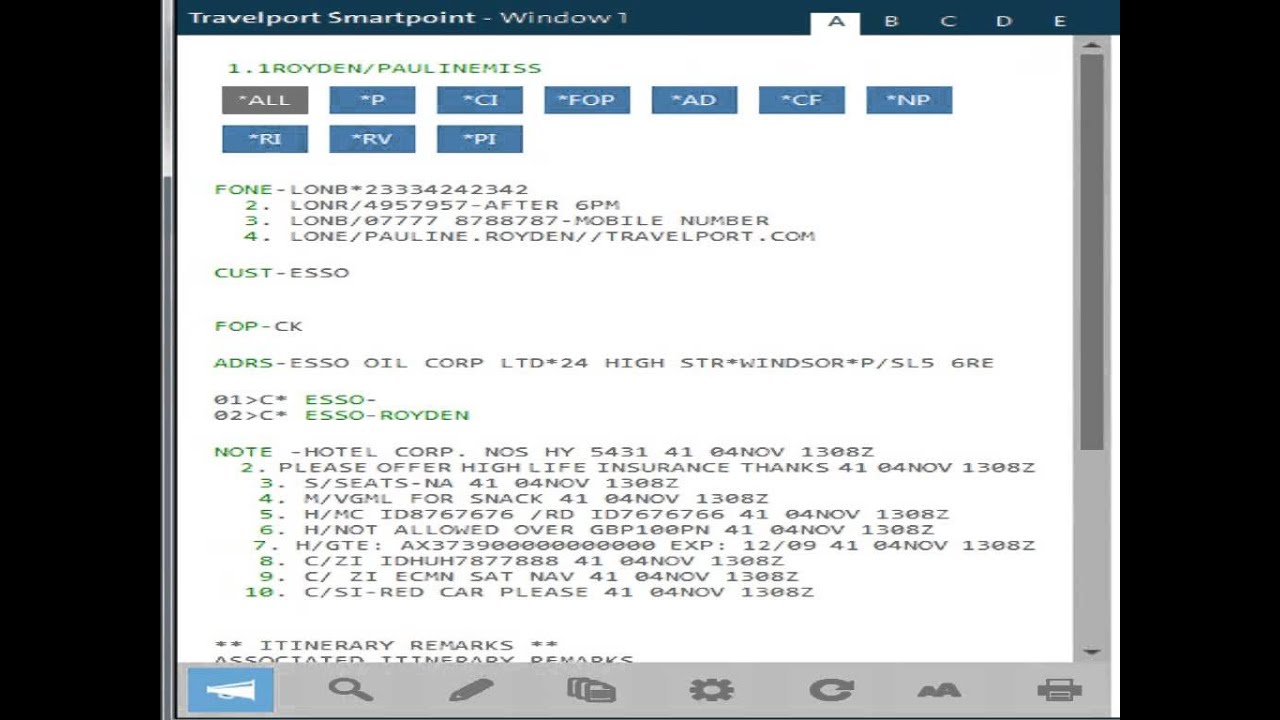Viewport: 1280px width, 720px height.
Task: Click the vertical scrollbar thumb
Action: (1091, 252)
